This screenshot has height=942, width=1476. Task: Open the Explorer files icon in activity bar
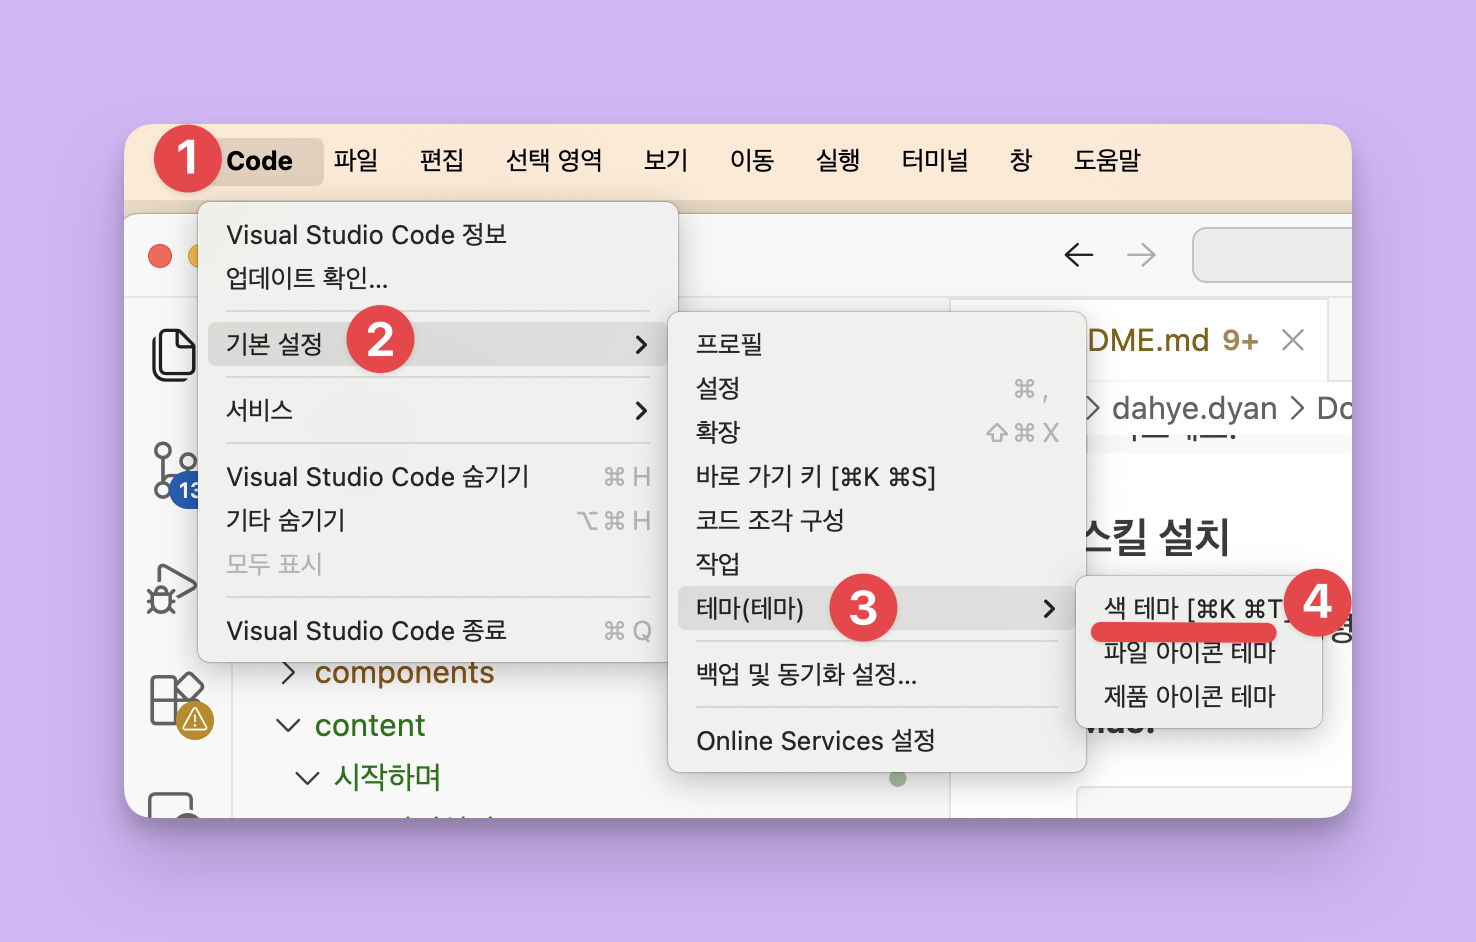pyautogui.click(x=173, y=354)
